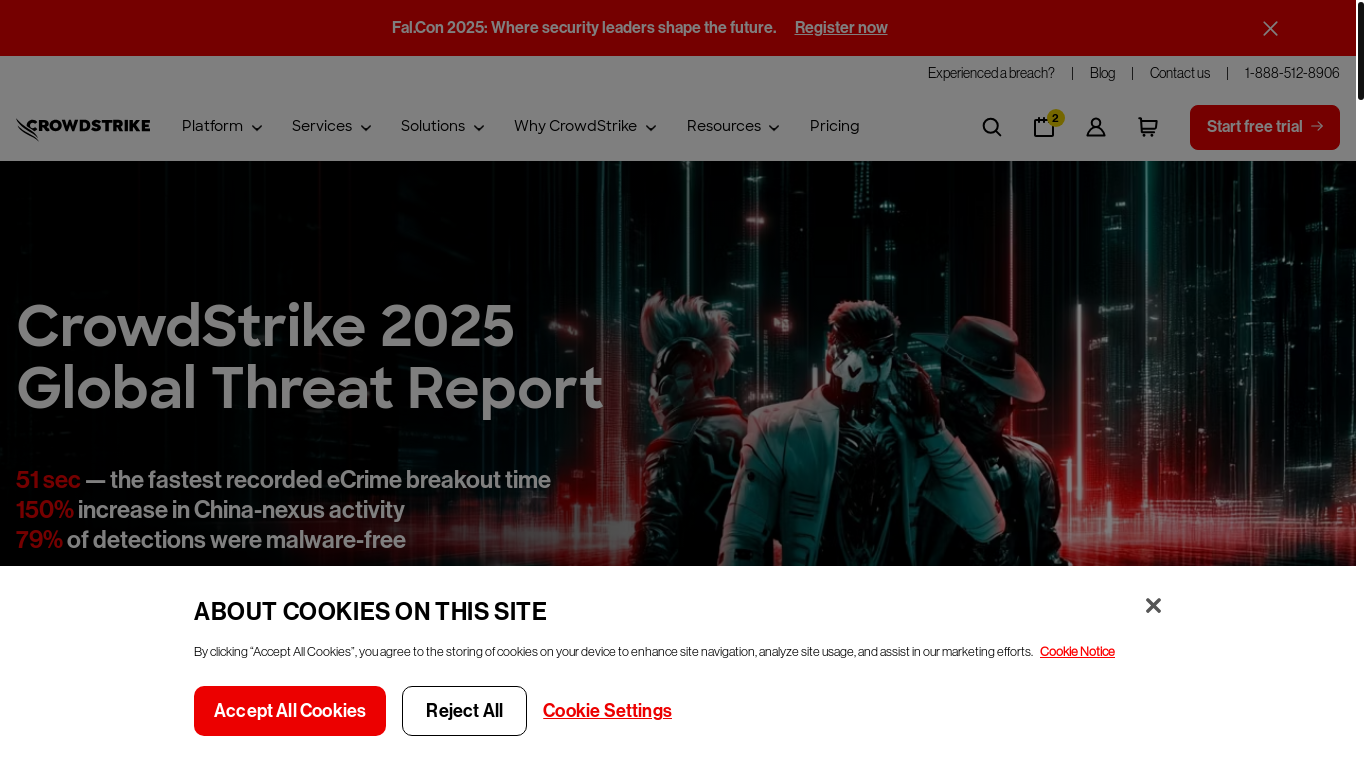
Task: Open the Blog link
Action: pyautogui.click(x=1102, y=73)
